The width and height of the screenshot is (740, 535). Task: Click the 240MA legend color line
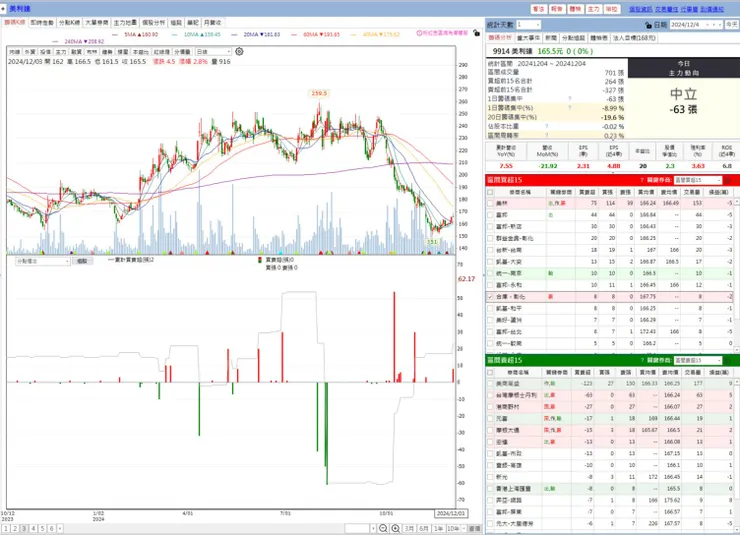click(x=56, y=42)
